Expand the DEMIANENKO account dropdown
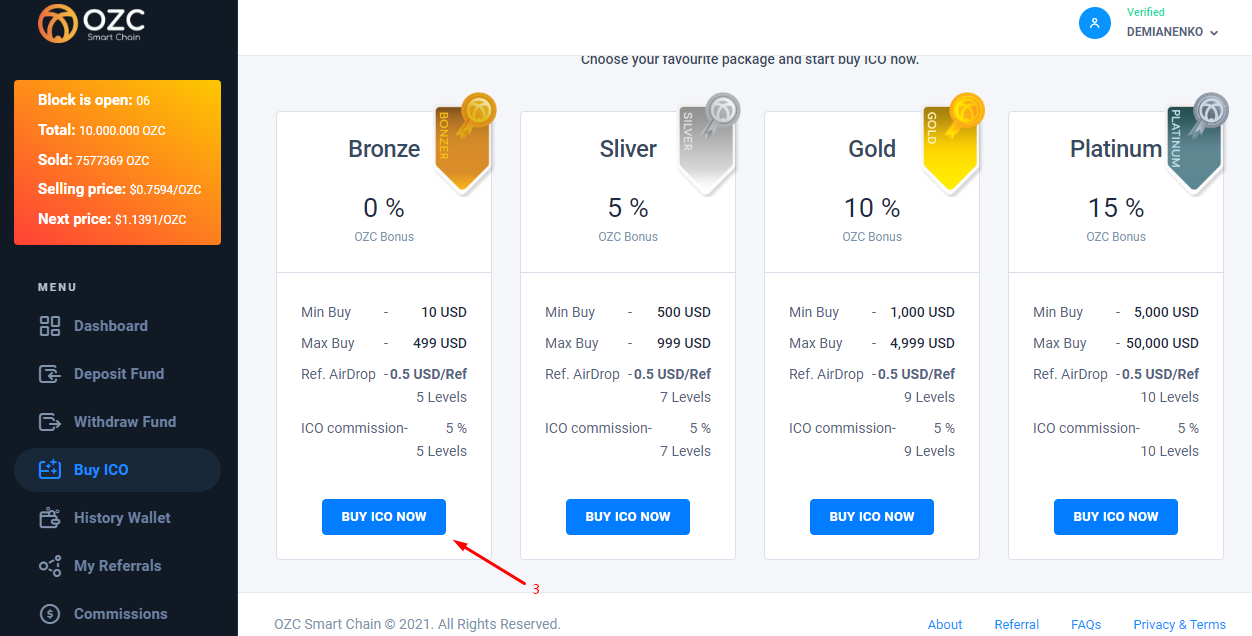The image size is (1252, 636). coord(1173,32)
